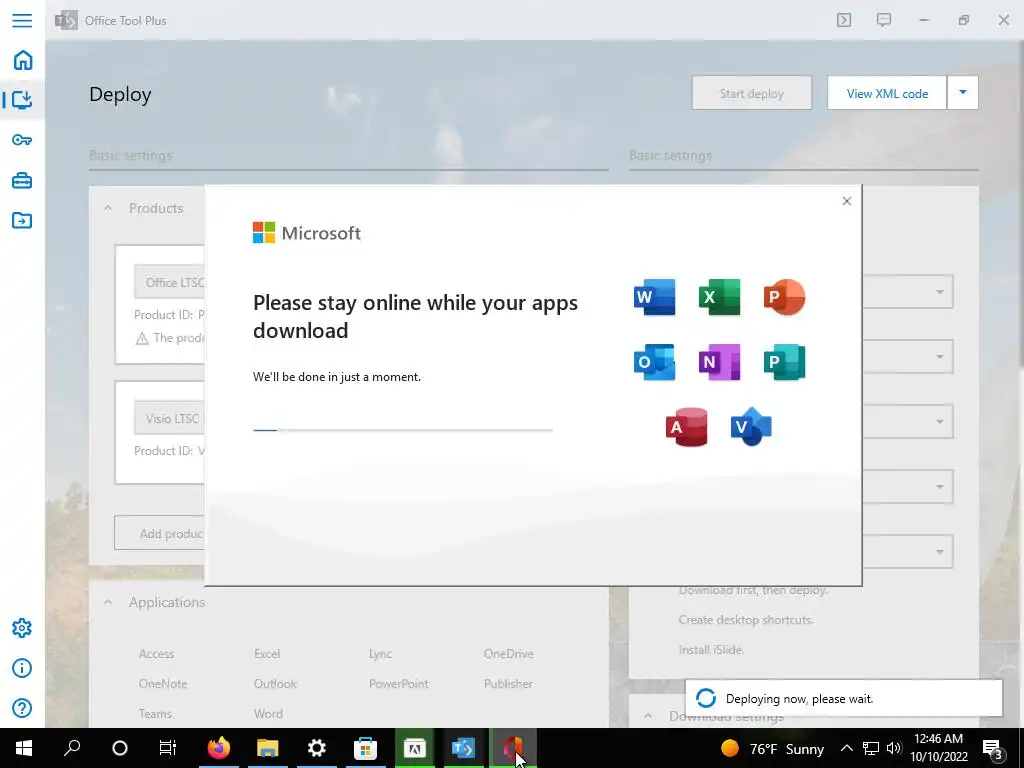Open Settings gear in sidebar

tap(22, 628)
